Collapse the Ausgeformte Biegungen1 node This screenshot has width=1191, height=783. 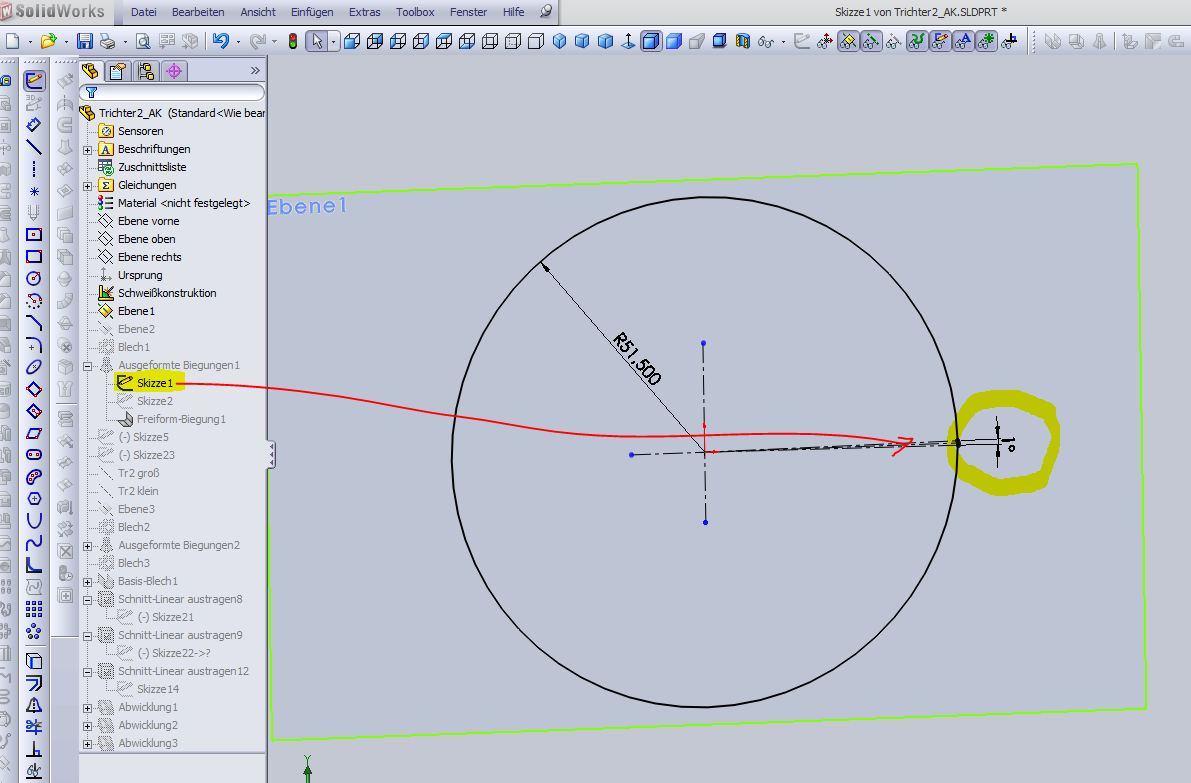pos(88,366)
